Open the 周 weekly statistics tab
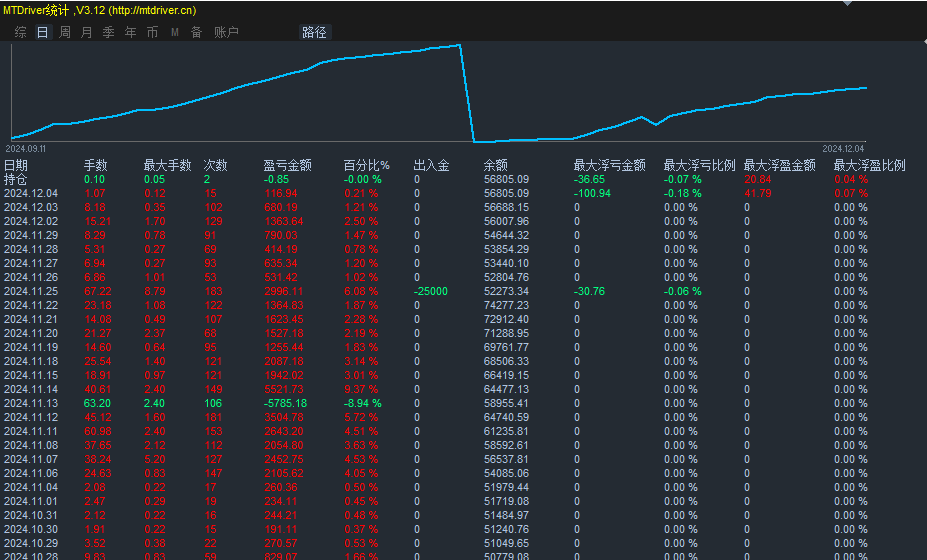The height and width of the screenshot is (560, 927). [x=64, y=32]
